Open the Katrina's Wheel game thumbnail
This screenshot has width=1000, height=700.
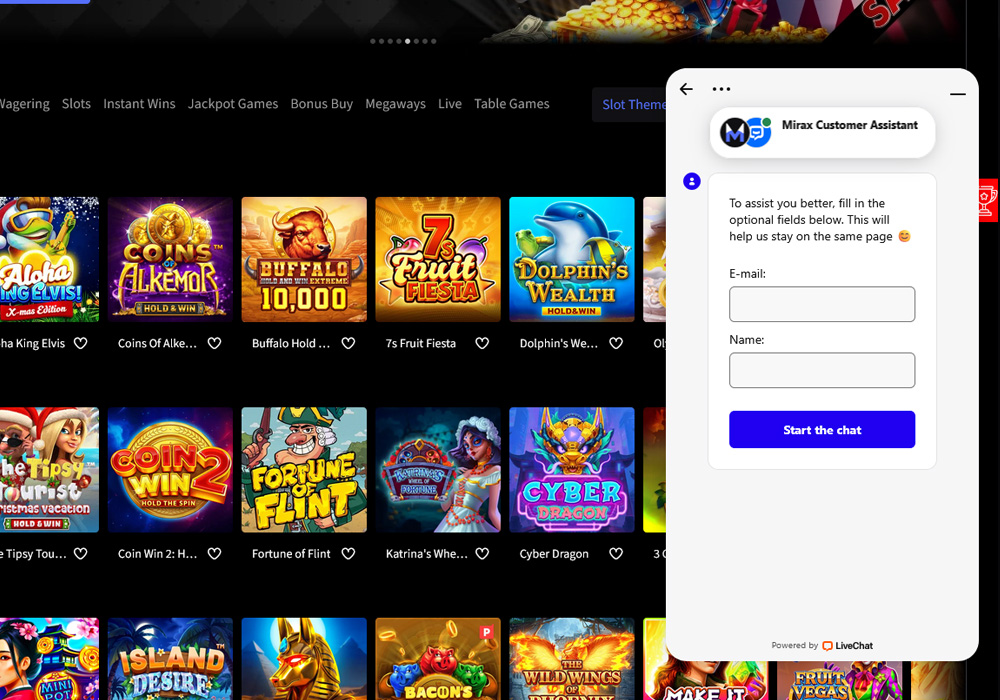pos(438,470)
